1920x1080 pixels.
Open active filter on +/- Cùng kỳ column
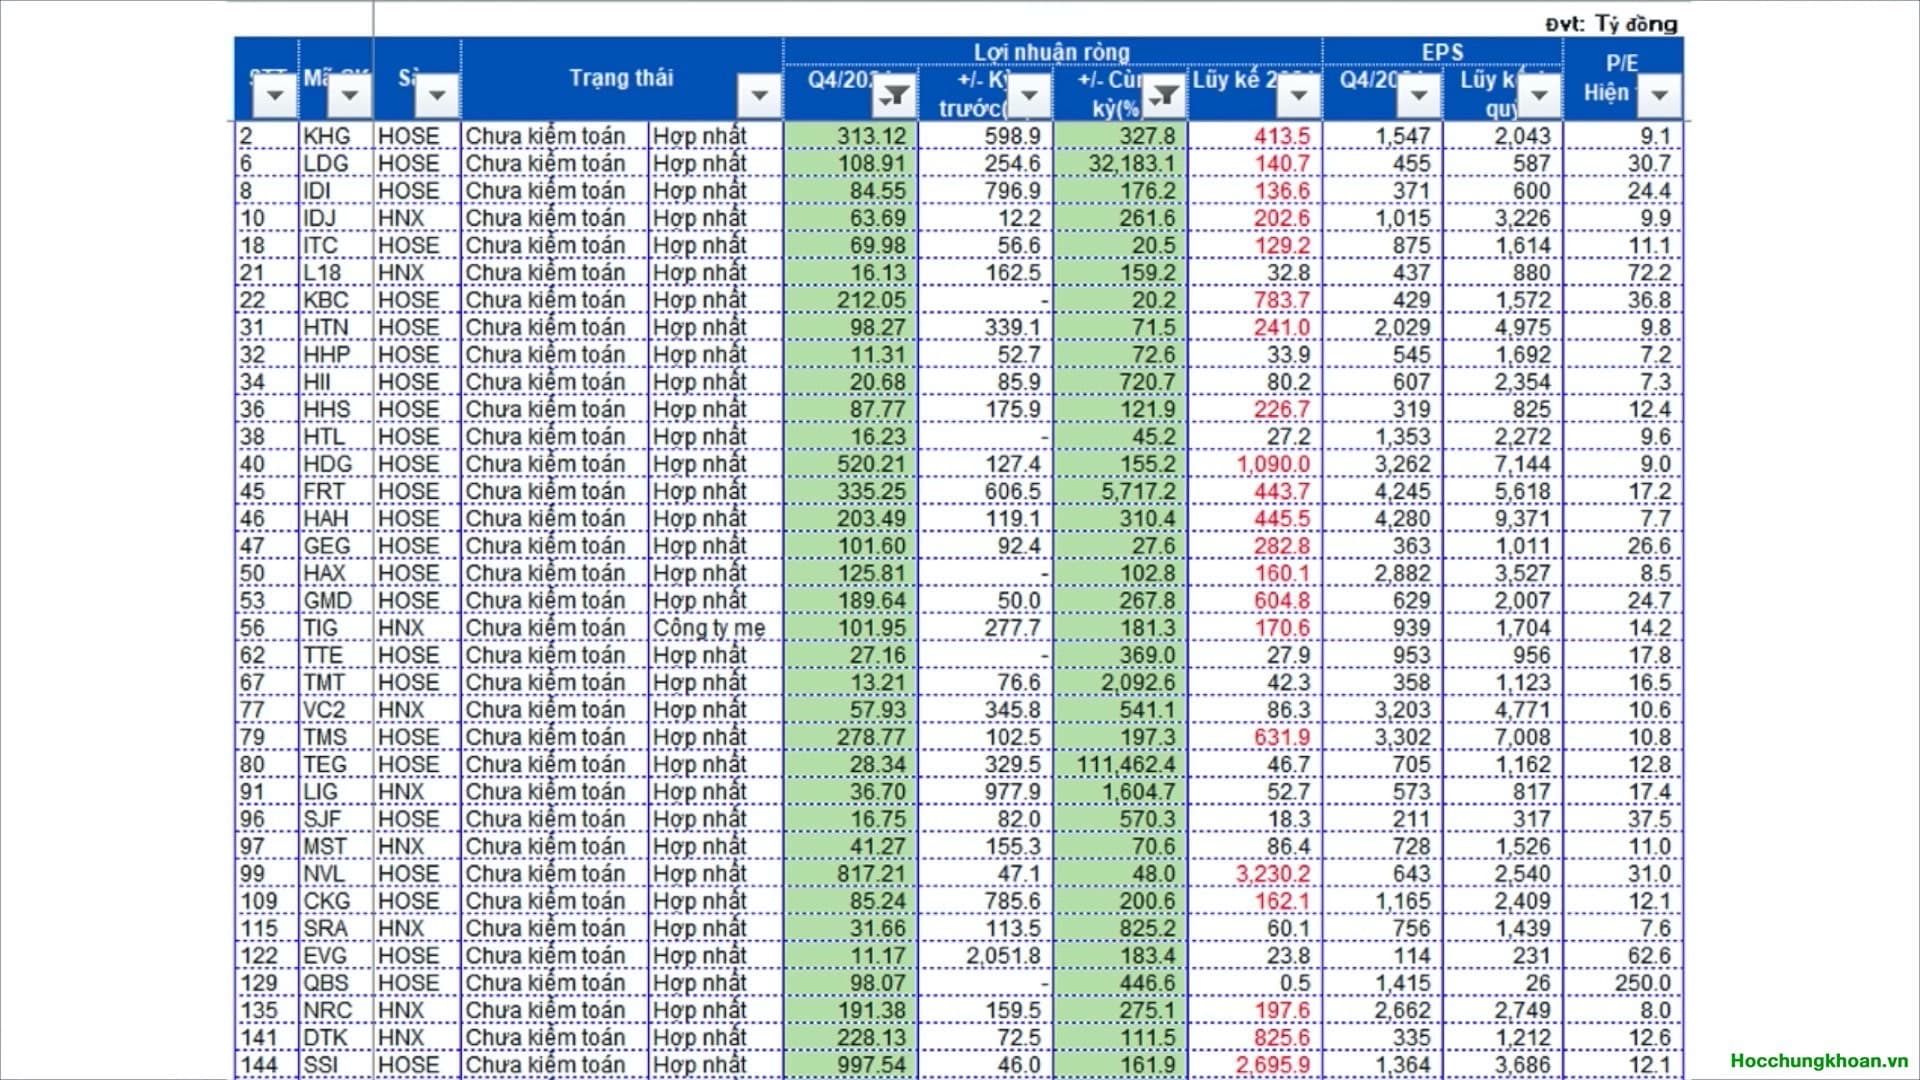[x=1164, y=97]
